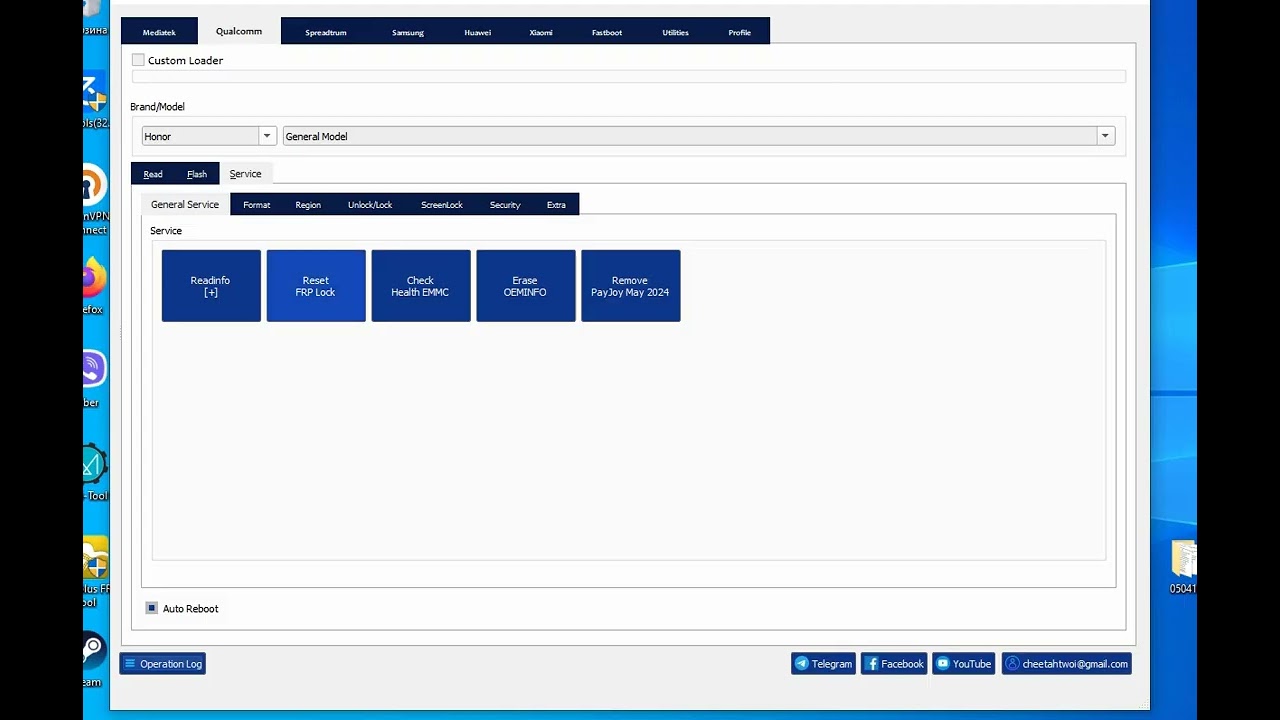Open the Format service tab

pos(257,205)
